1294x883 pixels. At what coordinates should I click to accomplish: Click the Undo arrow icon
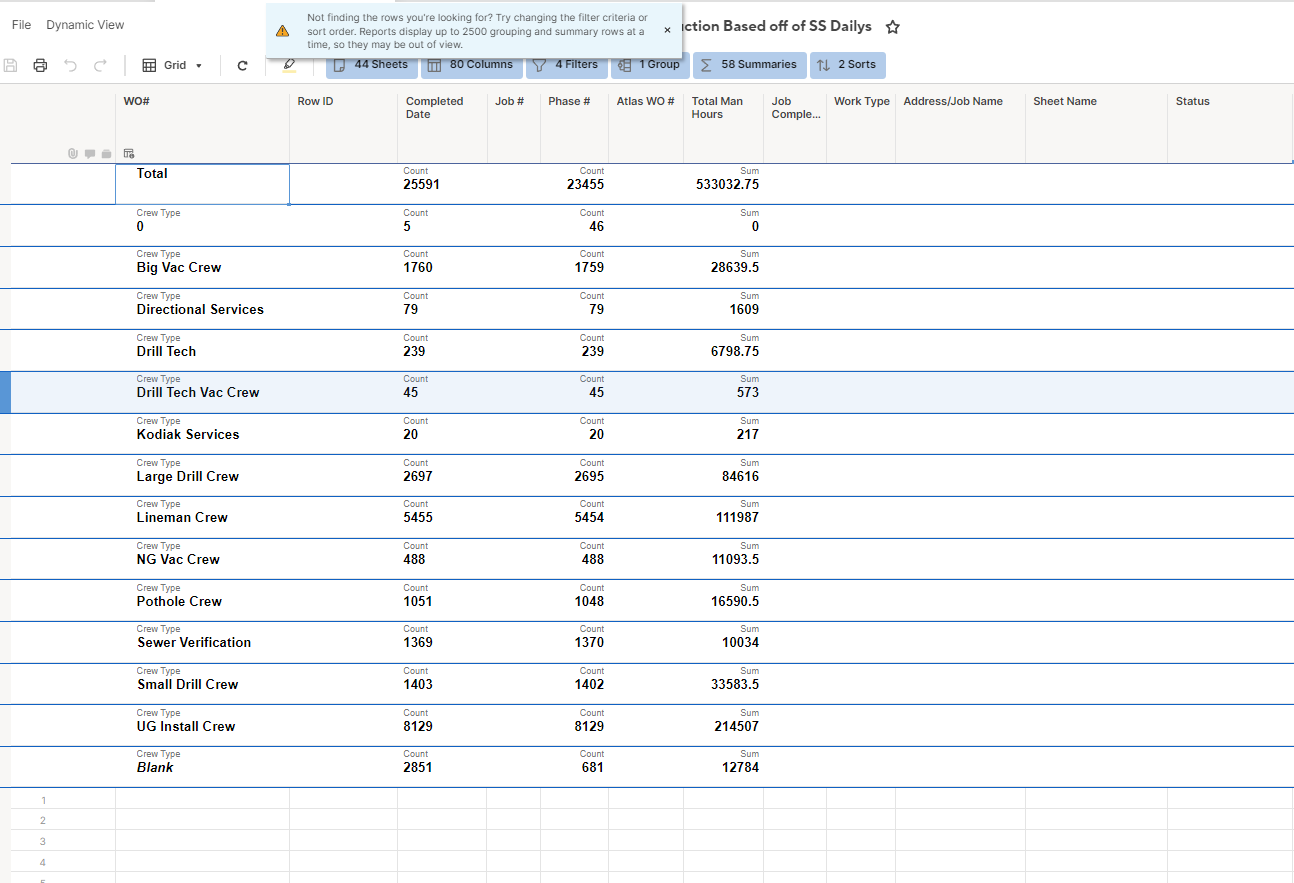[x=70, y=66]
